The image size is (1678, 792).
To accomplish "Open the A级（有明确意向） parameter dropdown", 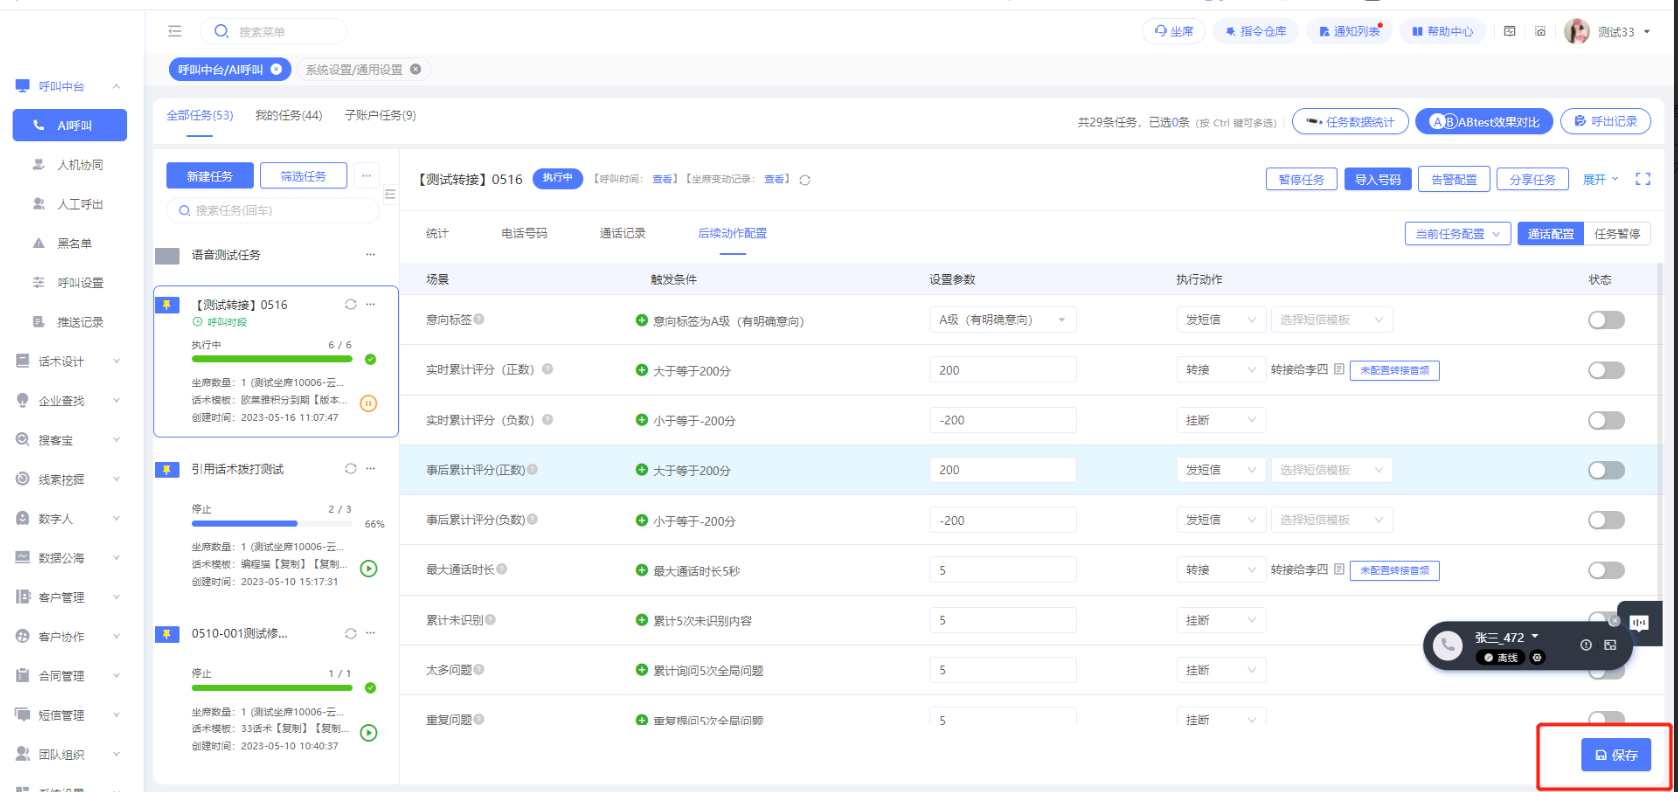I will pyautogui.click(x=1002, y=320).
